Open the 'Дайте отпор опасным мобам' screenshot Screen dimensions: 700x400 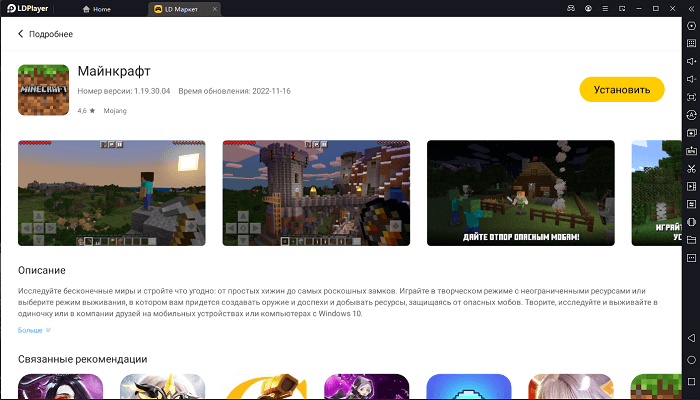tap(521, 193)
